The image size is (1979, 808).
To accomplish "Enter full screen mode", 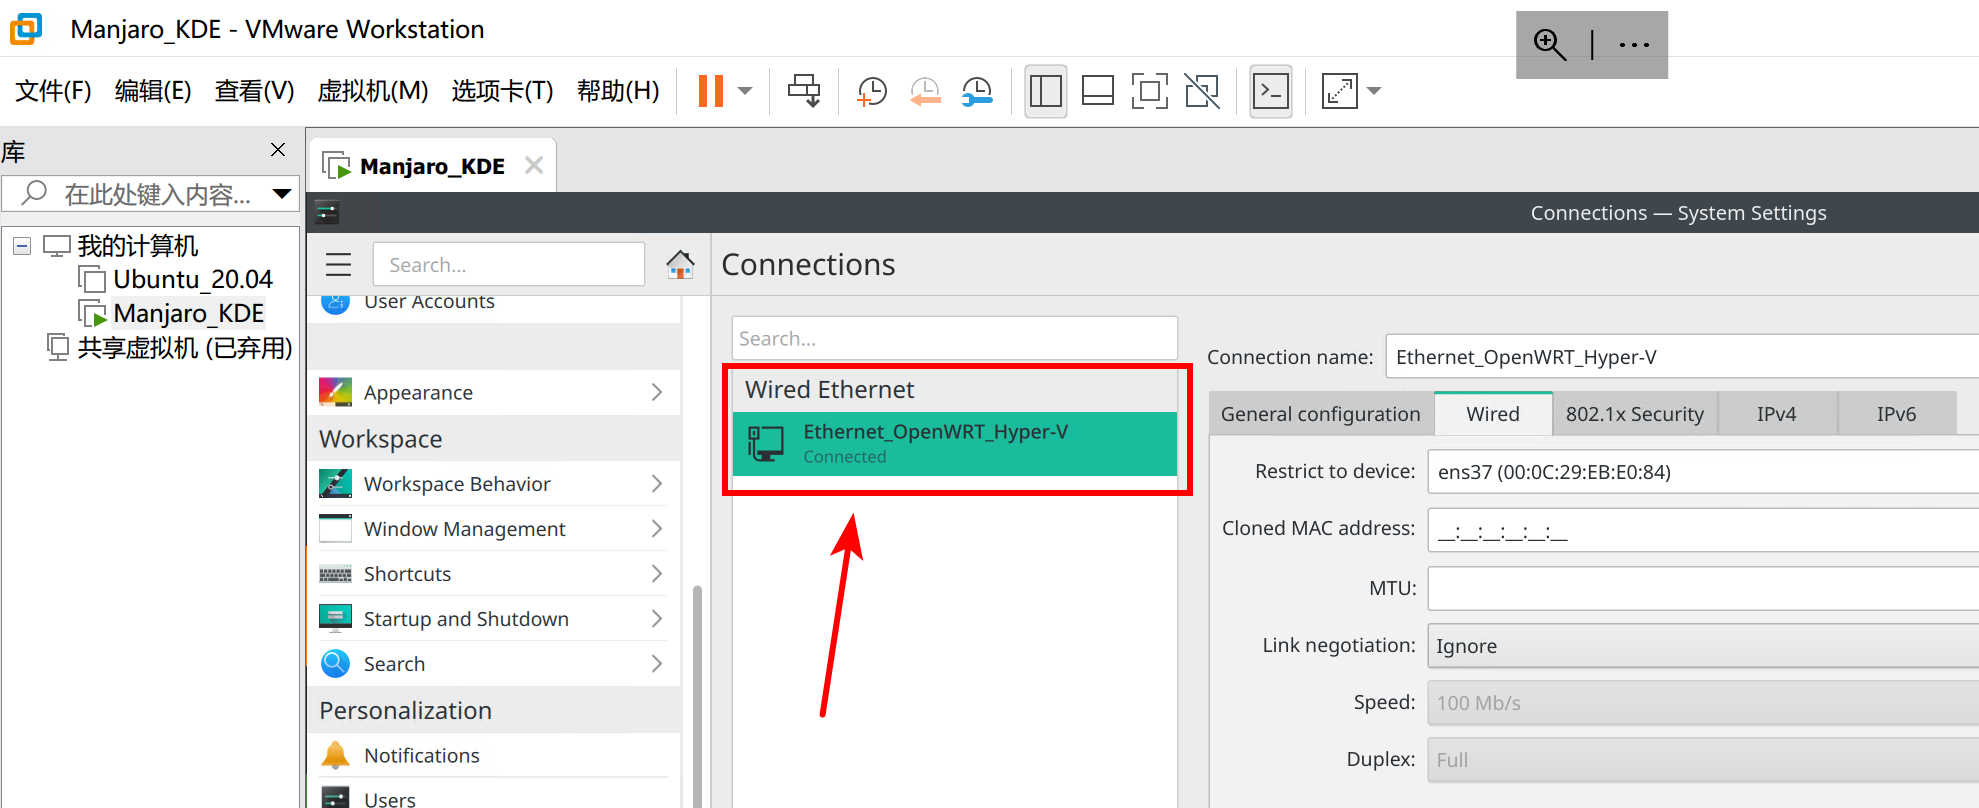I will coord(1150,91).
